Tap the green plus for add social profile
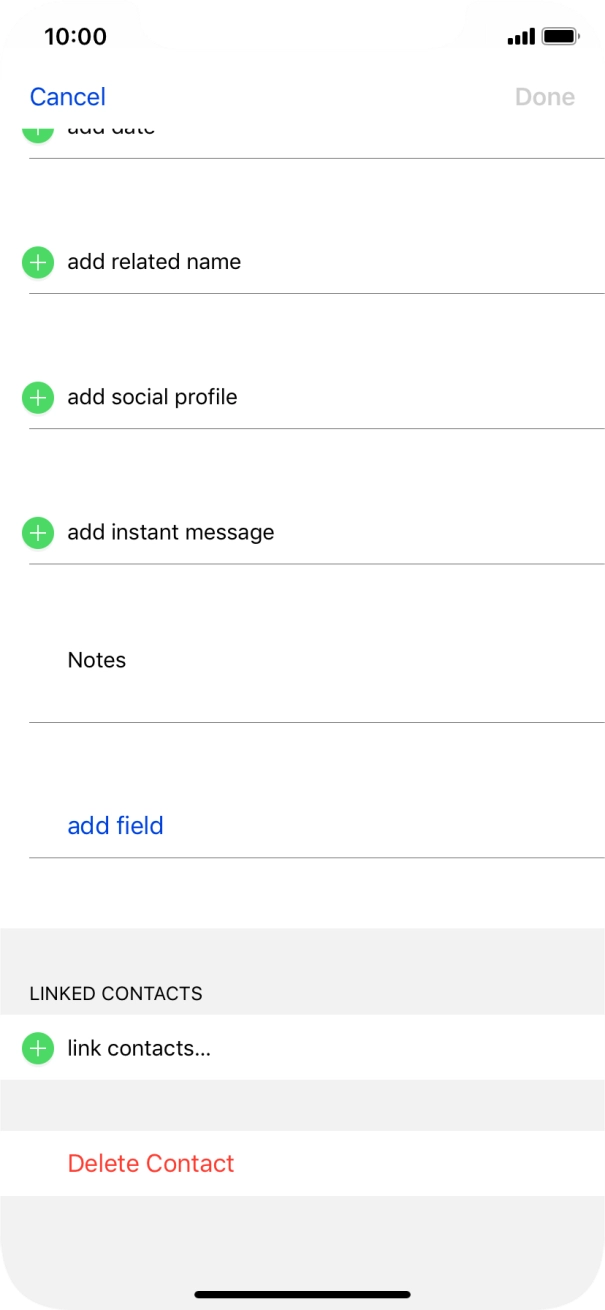605x1310 pixels. click(x=37, y=397)
